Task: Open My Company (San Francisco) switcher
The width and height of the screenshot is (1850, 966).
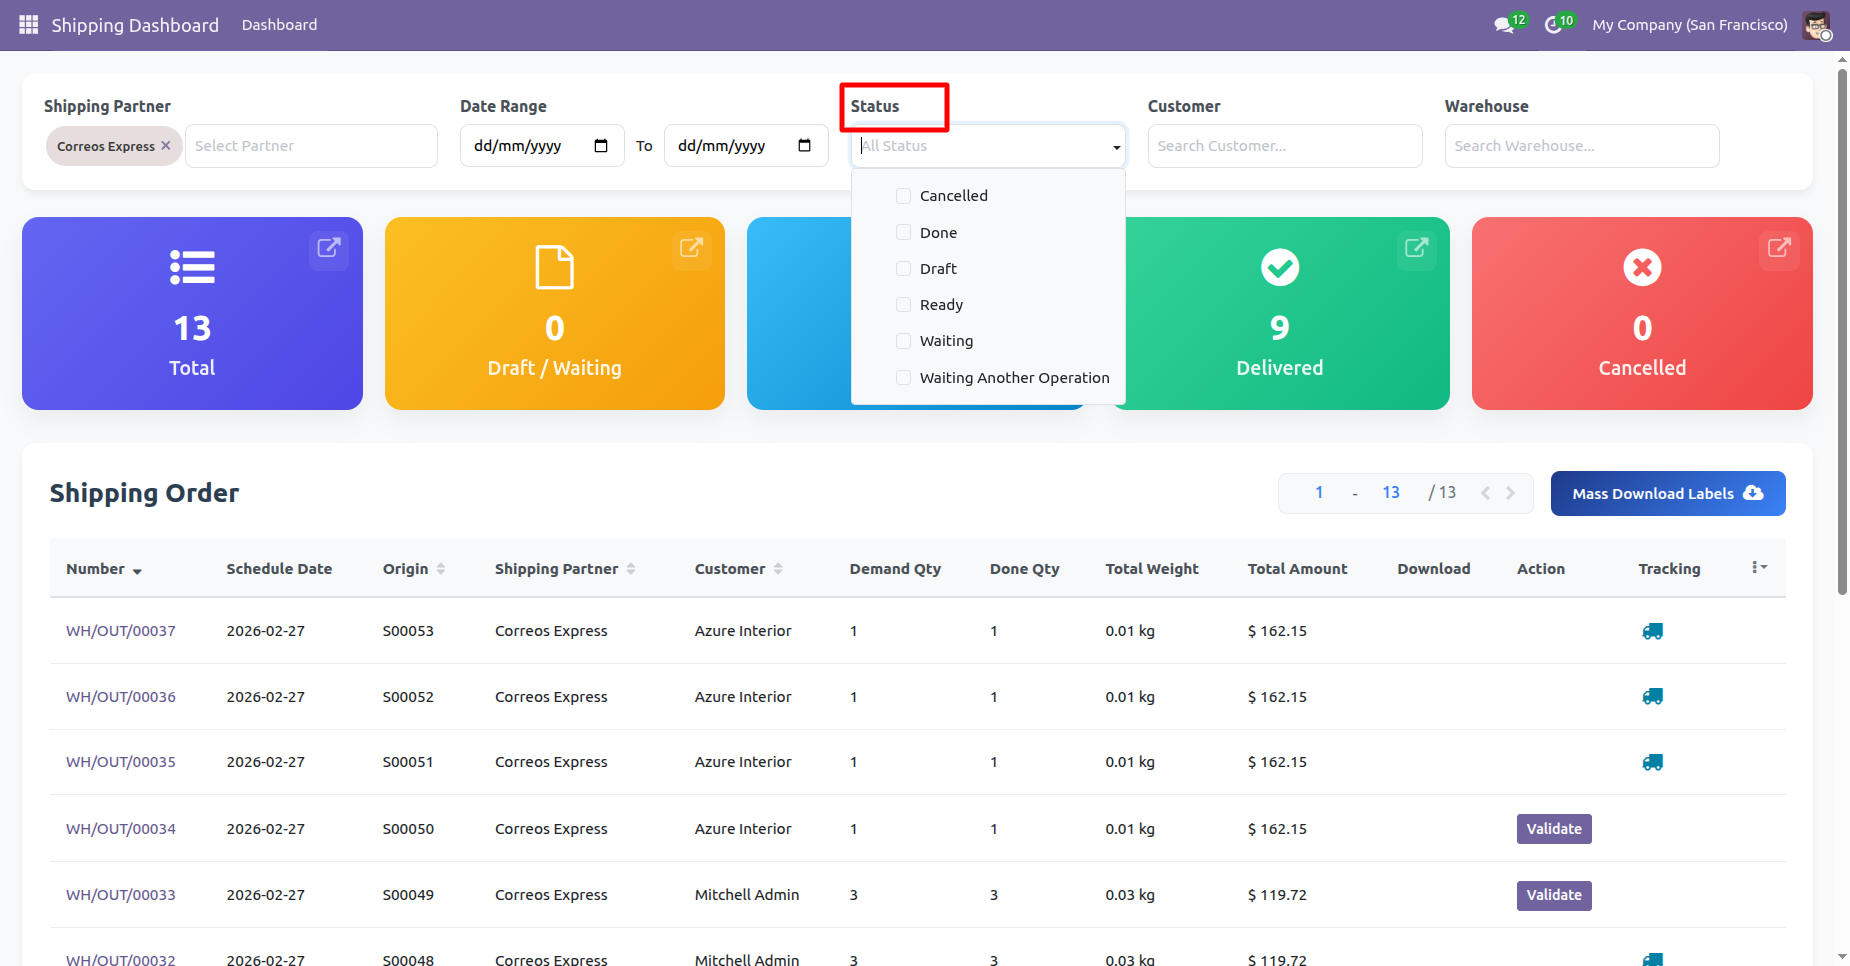Action: tap(1689, 25)
